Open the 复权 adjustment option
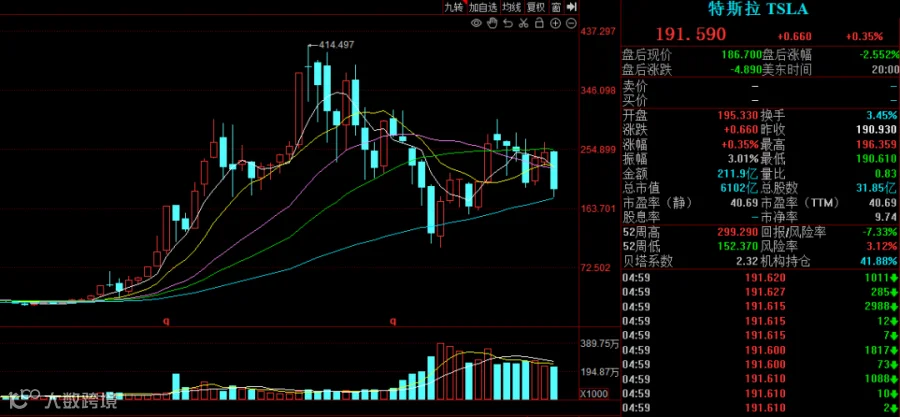 click(536, 7)
